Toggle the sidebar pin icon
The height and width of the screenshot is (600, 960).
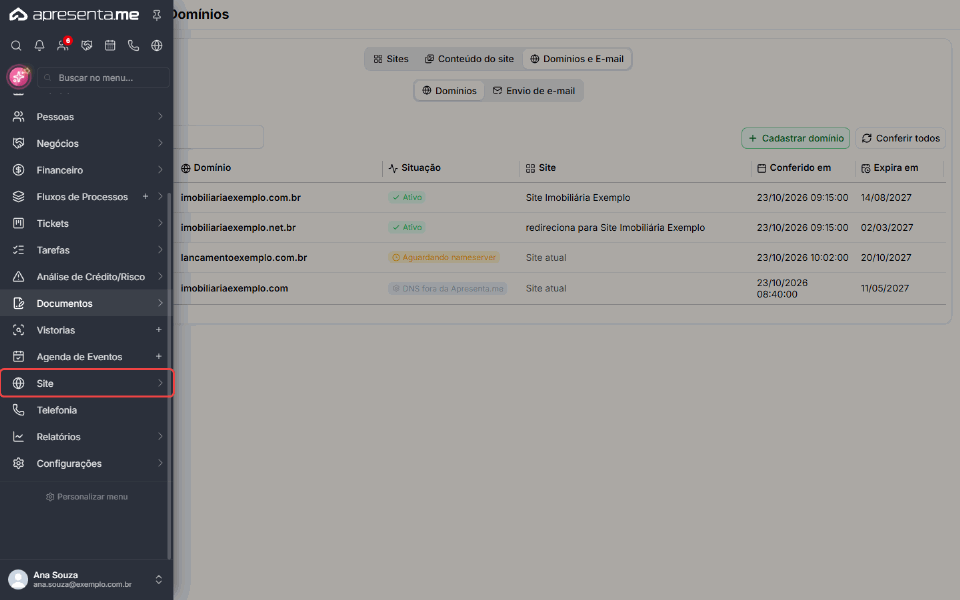click(x=157, y=15)
